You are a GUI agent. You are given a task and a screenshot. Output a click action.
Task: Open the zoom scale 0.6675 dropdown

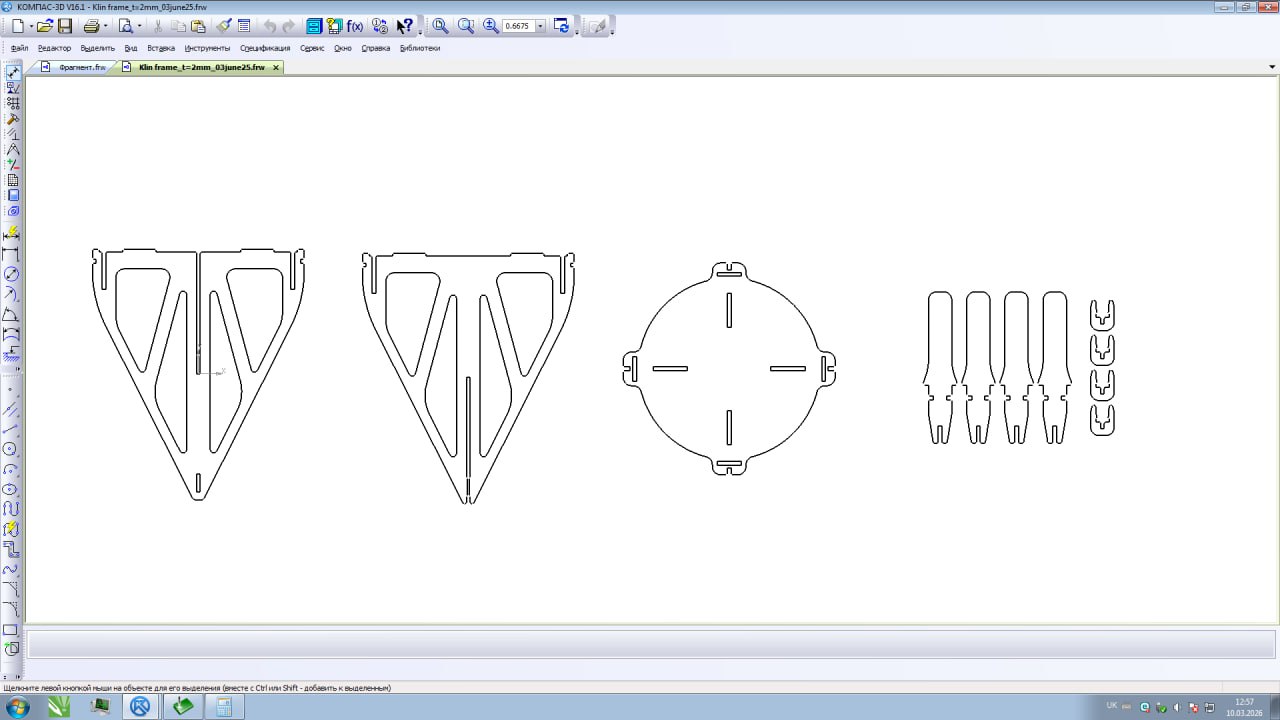(x=541, y=26)
